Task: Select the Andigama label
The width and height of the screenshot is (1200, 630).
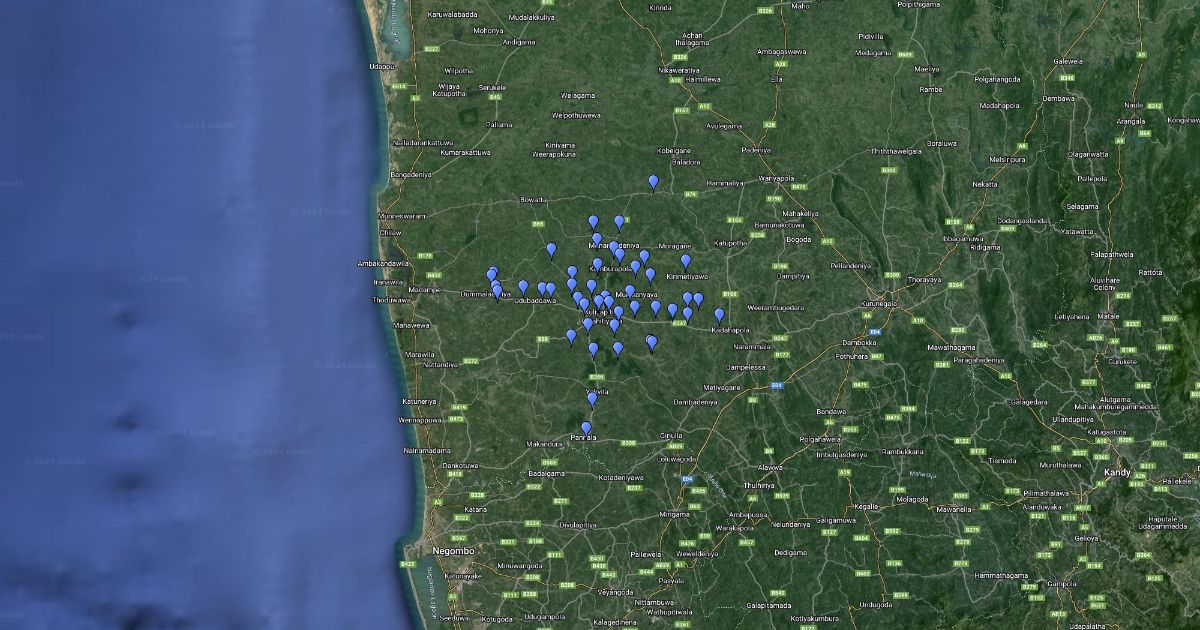Action: tap(519, 42)
